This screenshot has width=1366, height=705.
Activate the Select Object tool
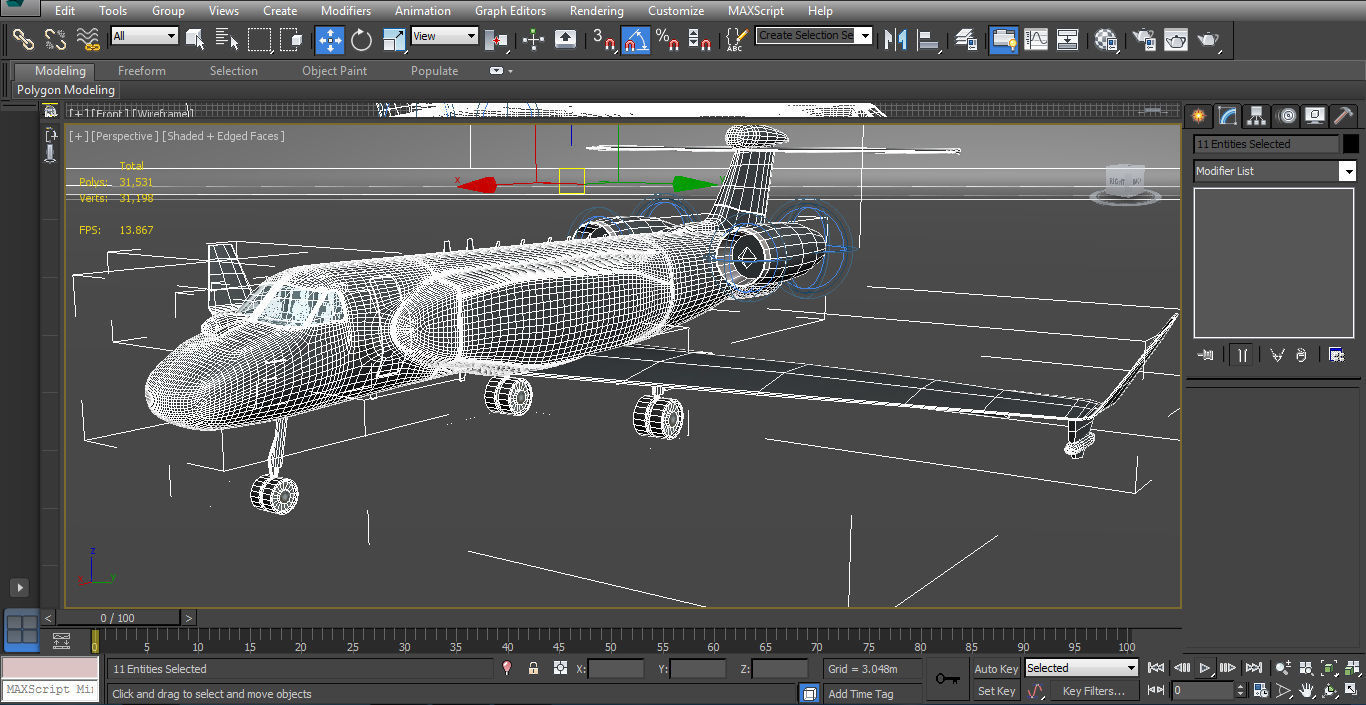click(196, 40)
